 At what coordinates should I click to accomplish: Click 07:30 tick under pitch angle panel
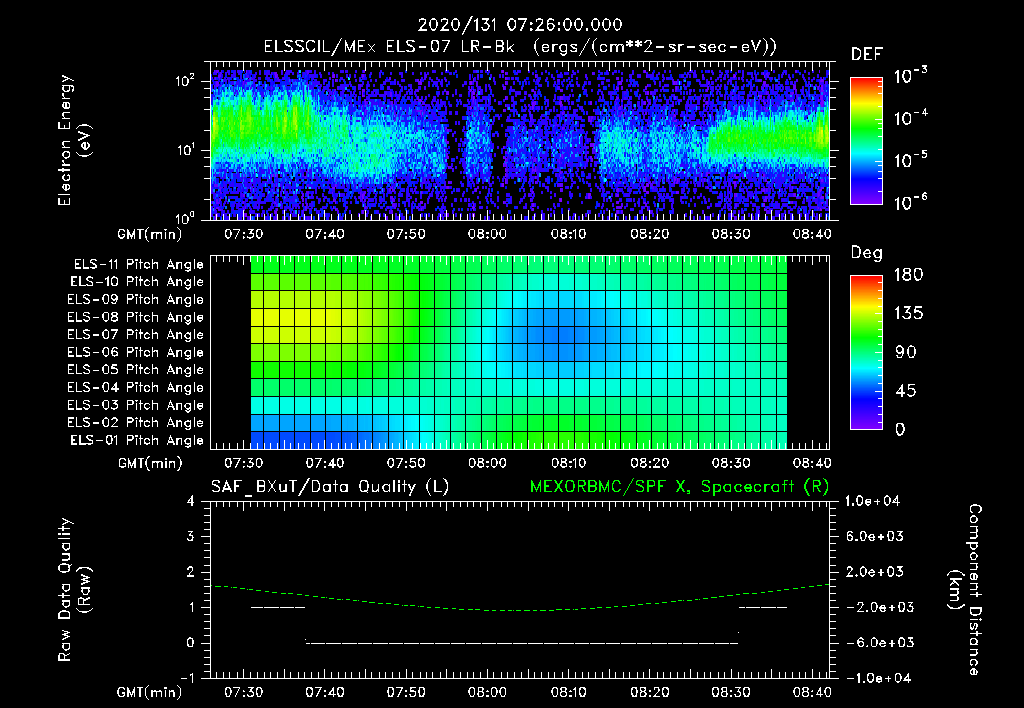click(x=244, y=464)
